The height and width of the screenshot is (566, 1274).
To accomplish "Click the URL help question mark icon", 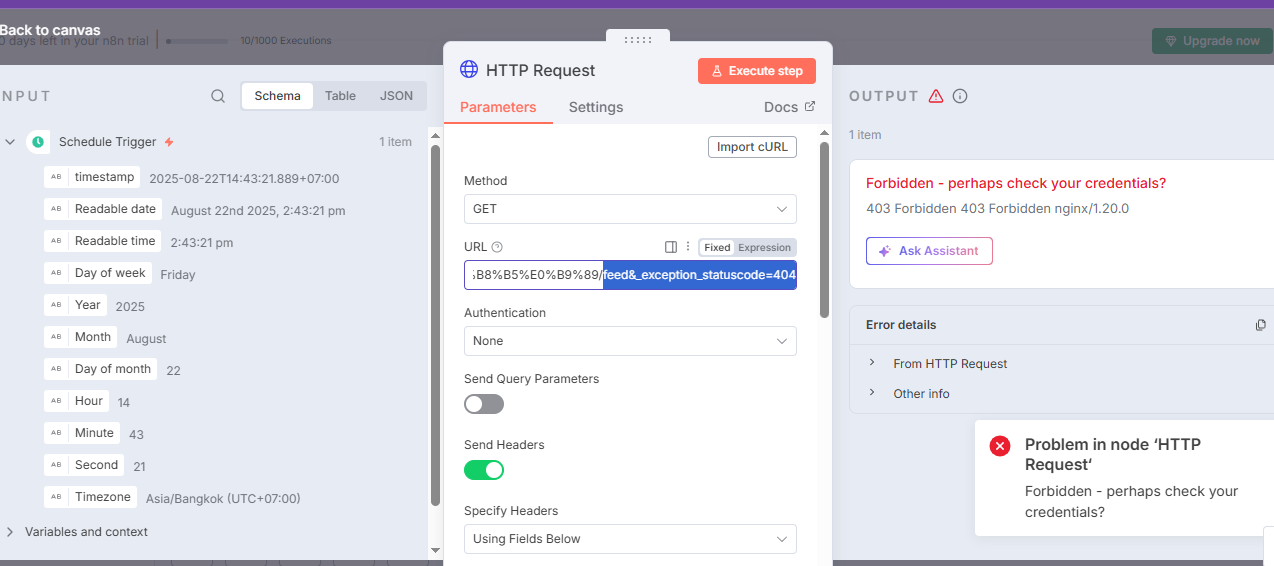I will click(497, 247).
